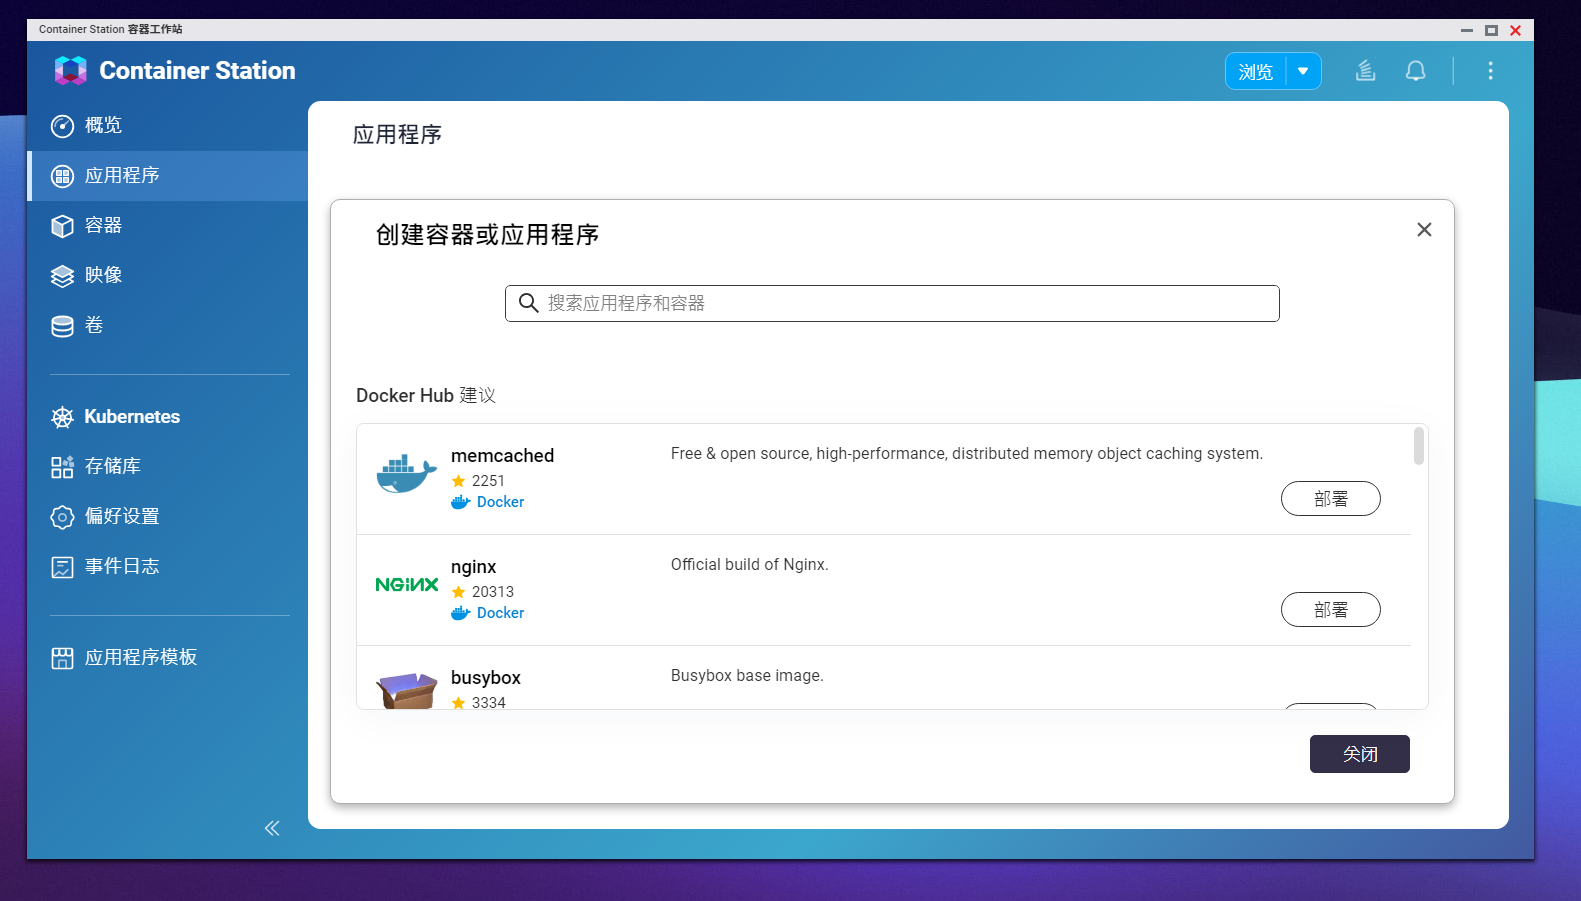Click the Container Station logo icon

pyautogui.click(x=70, y=71)
